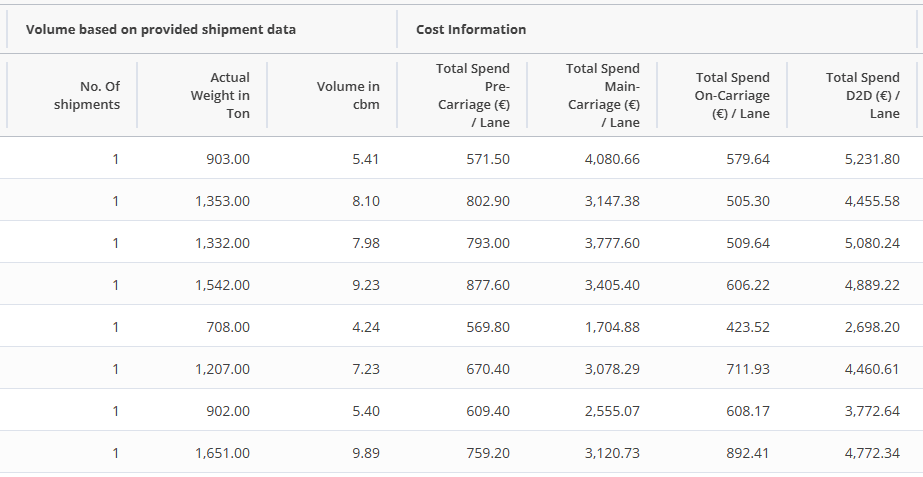923x477 pixels.
Task: Select on-carriage spend 606.22
Action: [748, 285]
